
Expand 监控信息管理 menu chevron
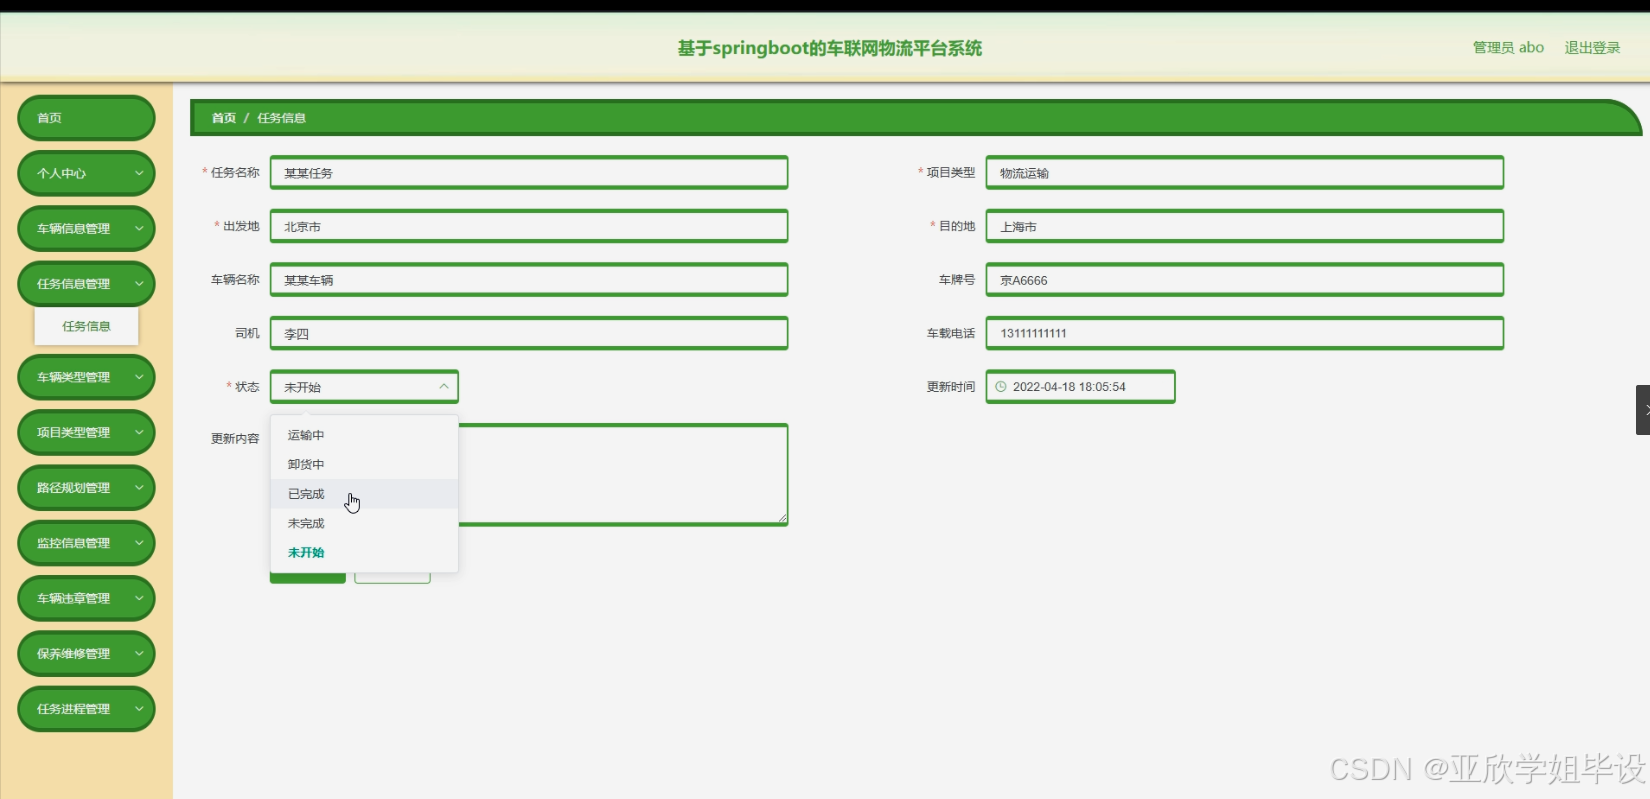coord(139,543)
